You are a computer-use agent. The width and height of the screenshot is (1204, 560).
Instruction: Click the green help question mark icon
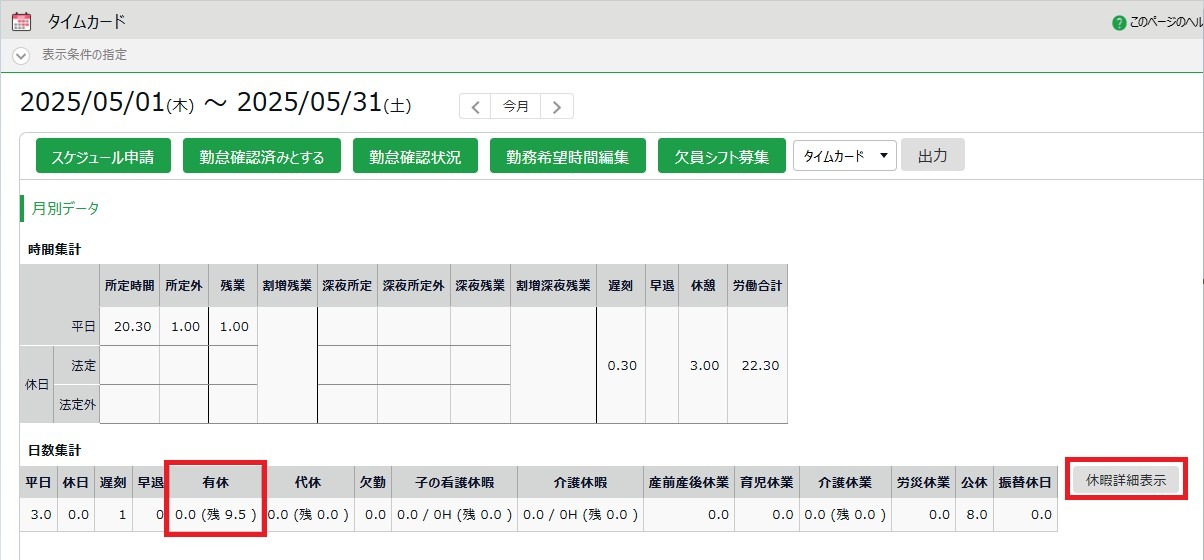pyautogui.click(x=1119, y=22)
